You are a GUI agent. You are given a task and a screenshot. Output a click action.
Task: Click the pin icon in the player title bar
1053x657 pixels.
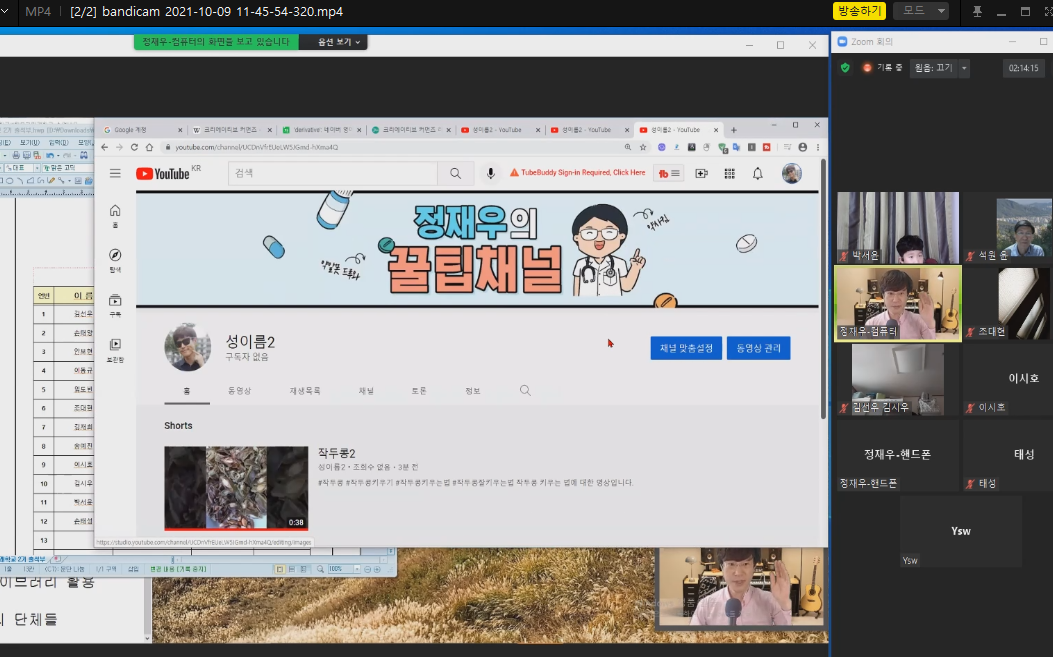pyautogui.click(x=977, y=11)
